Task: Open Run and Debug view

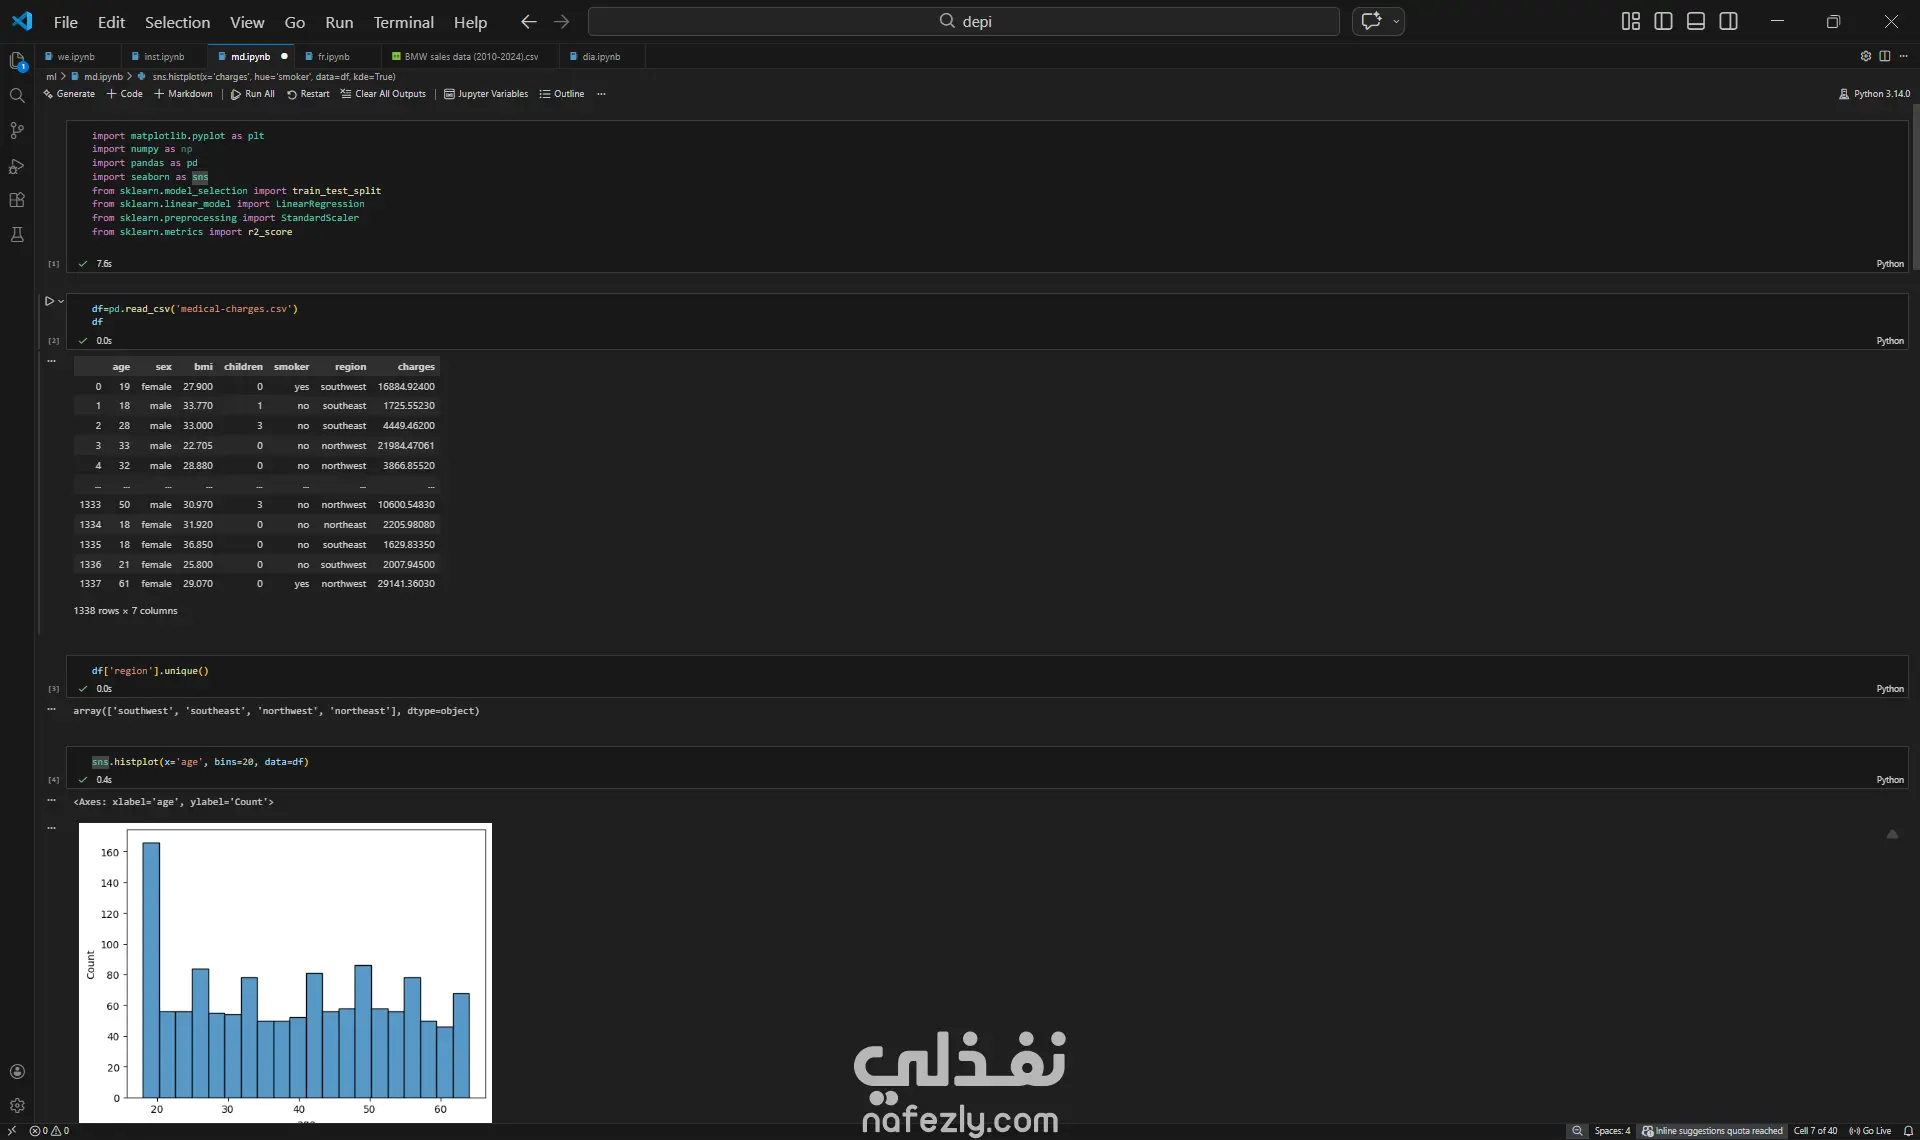Action: pyautogui.click(x=17, y=166)
